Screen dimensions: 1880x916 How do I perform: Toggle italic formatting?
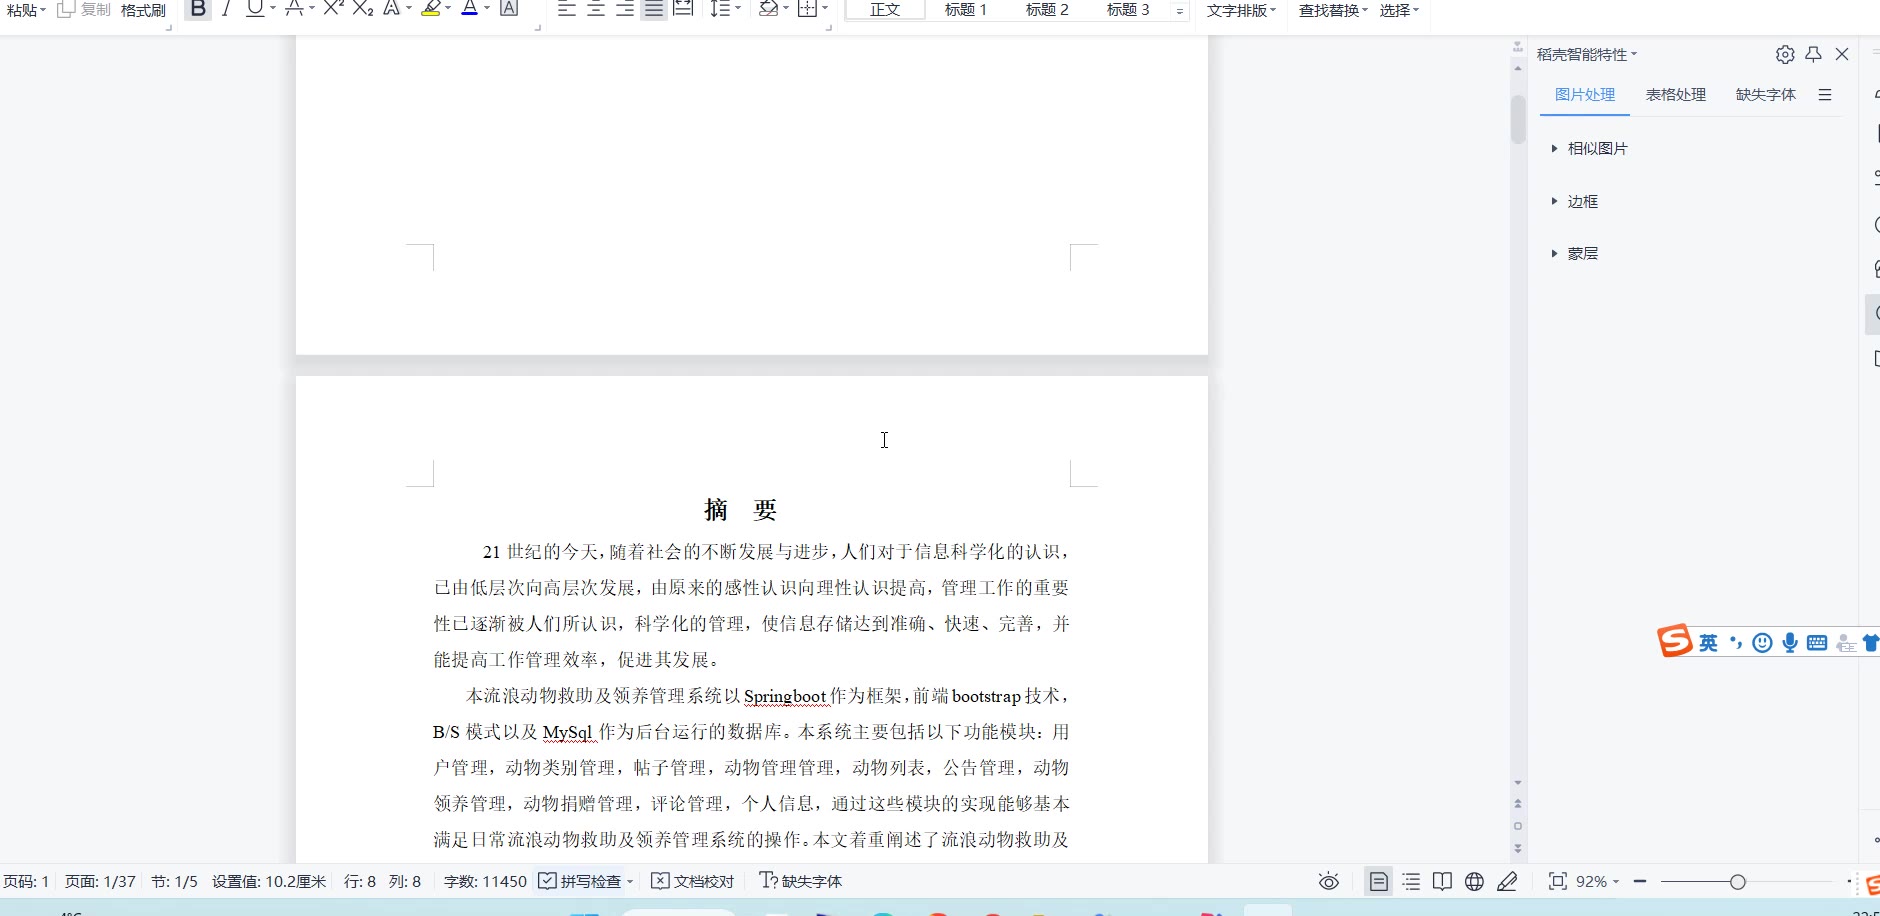[227, 9]
